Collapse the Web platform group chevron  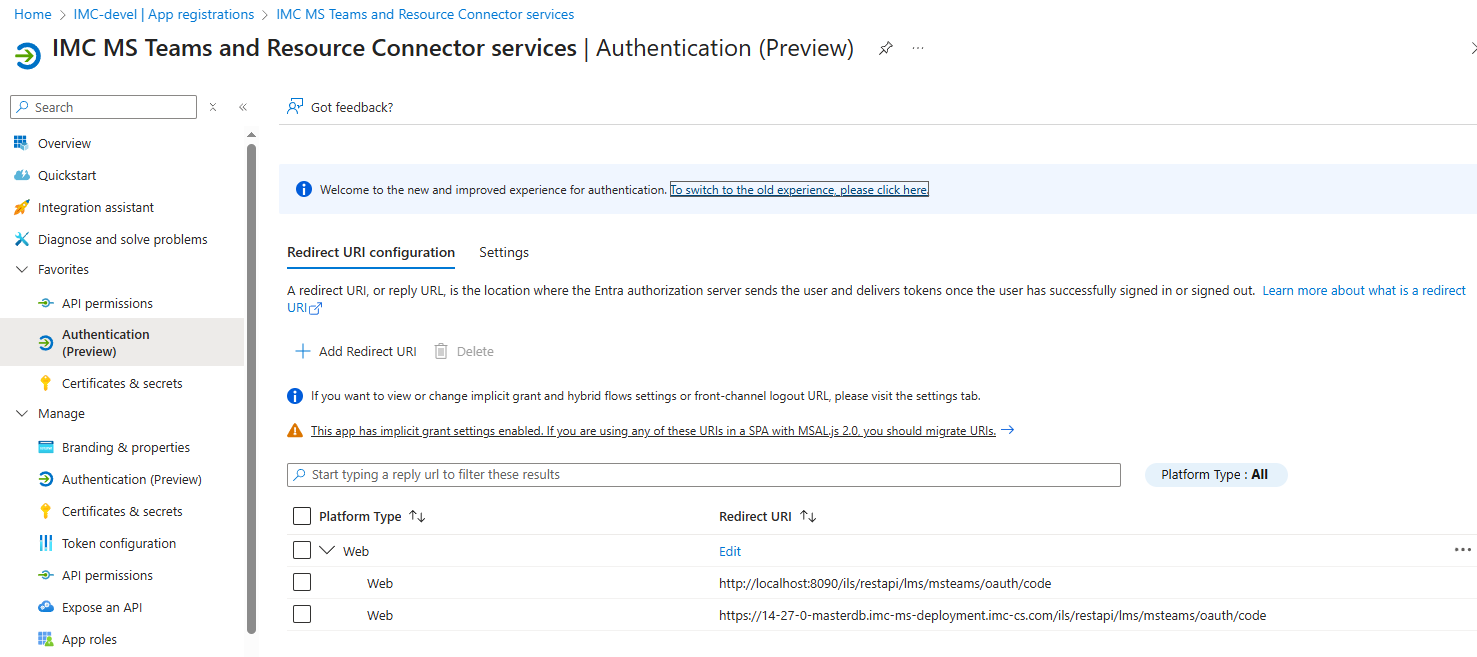[x=327, y=550]
